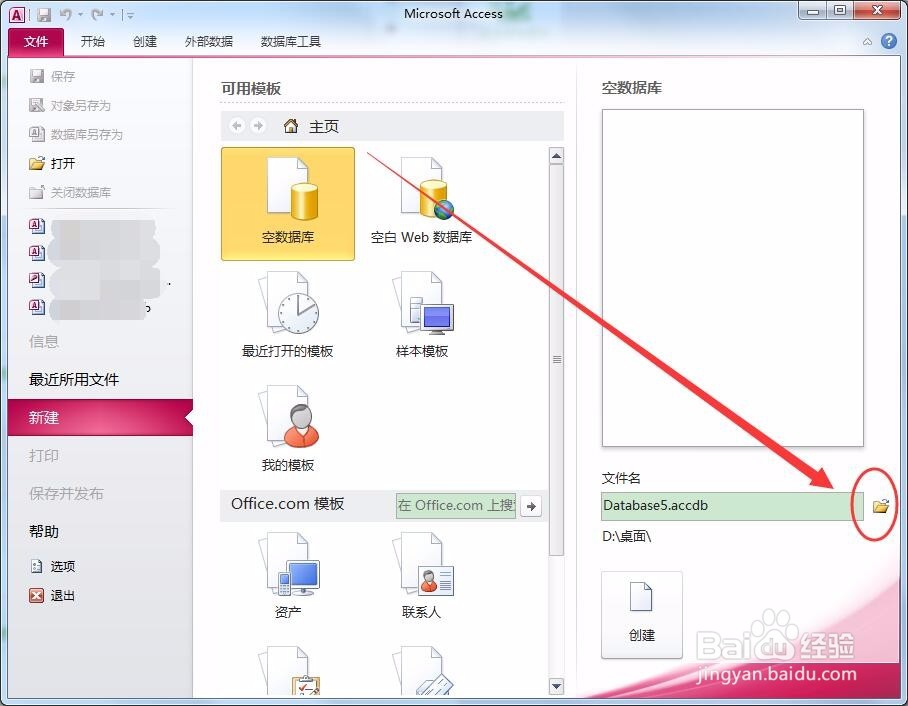The width and height of the screenshot is (908, 706).
Task: Open the 文件 tab
Action: (x=36, y=42)
